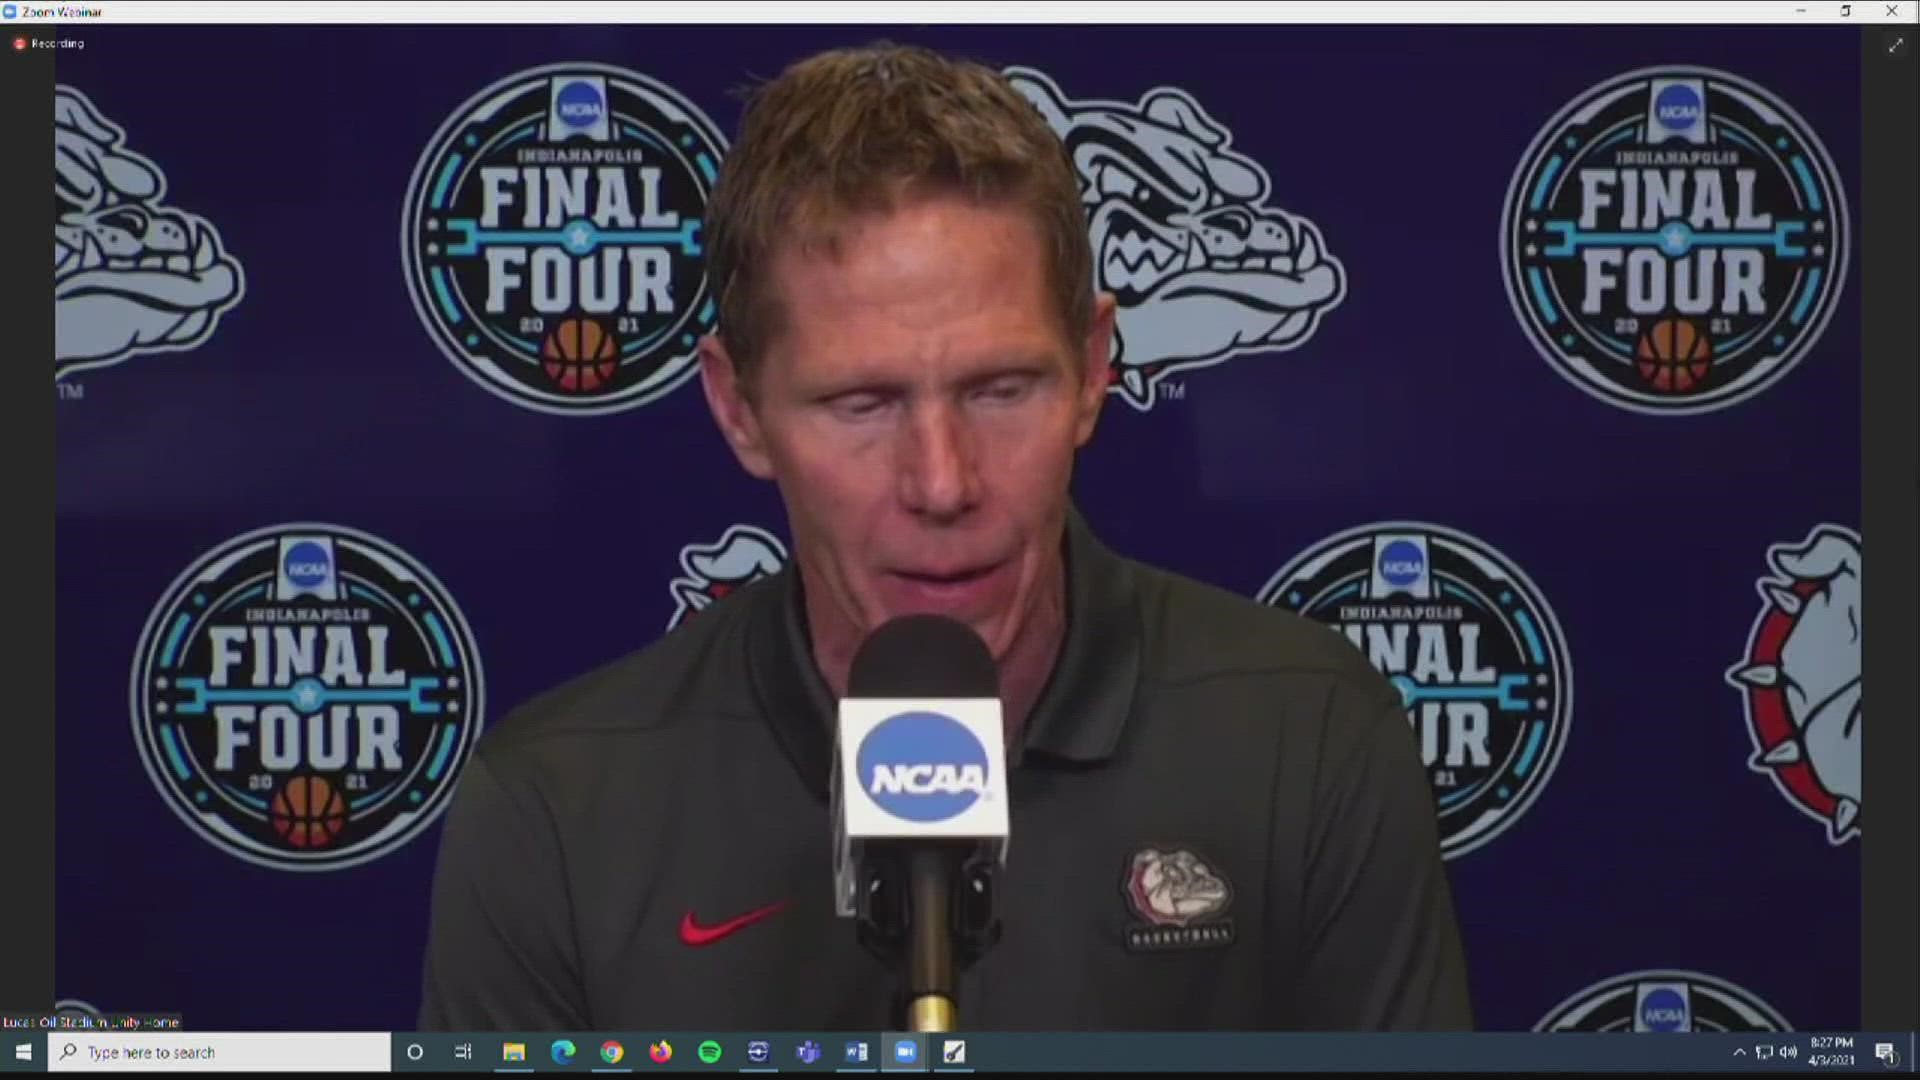
Task: Click the Lucas Oil Stadium participant name label
Action: [91, 1022]
